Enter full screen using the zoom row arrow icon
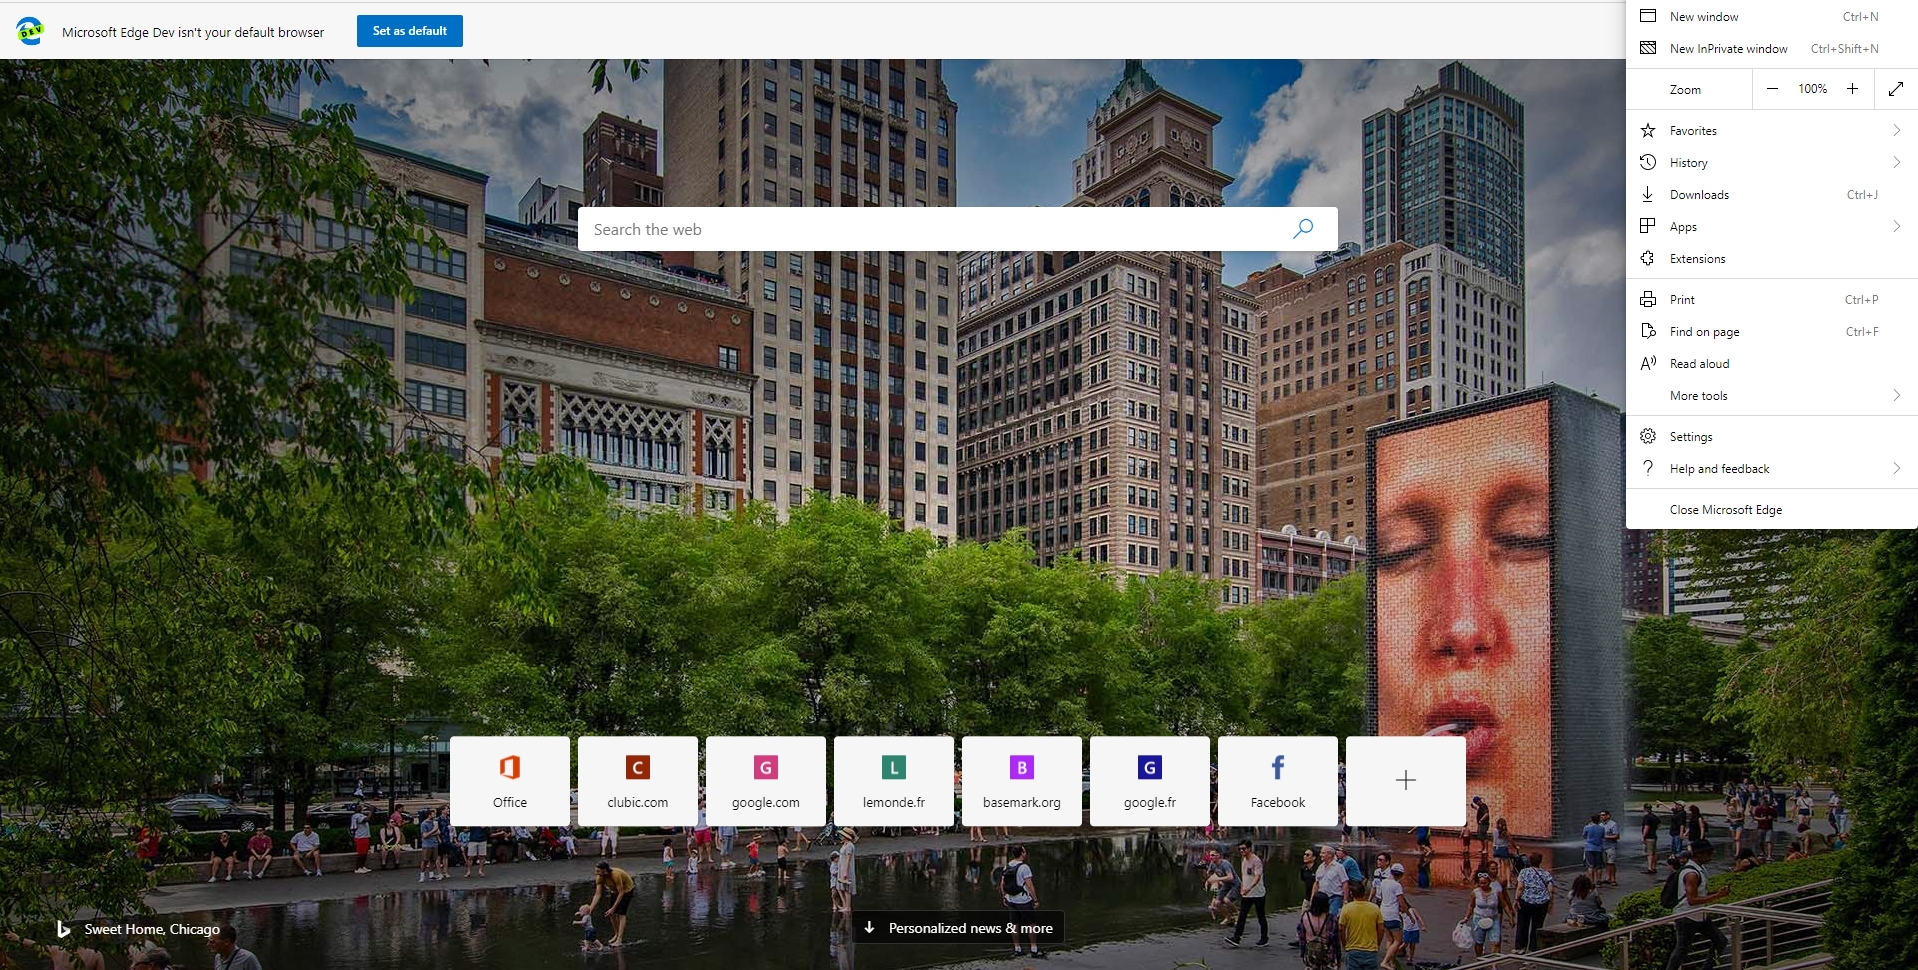This screenshot has height=970, width=1918. [1895, 89]
